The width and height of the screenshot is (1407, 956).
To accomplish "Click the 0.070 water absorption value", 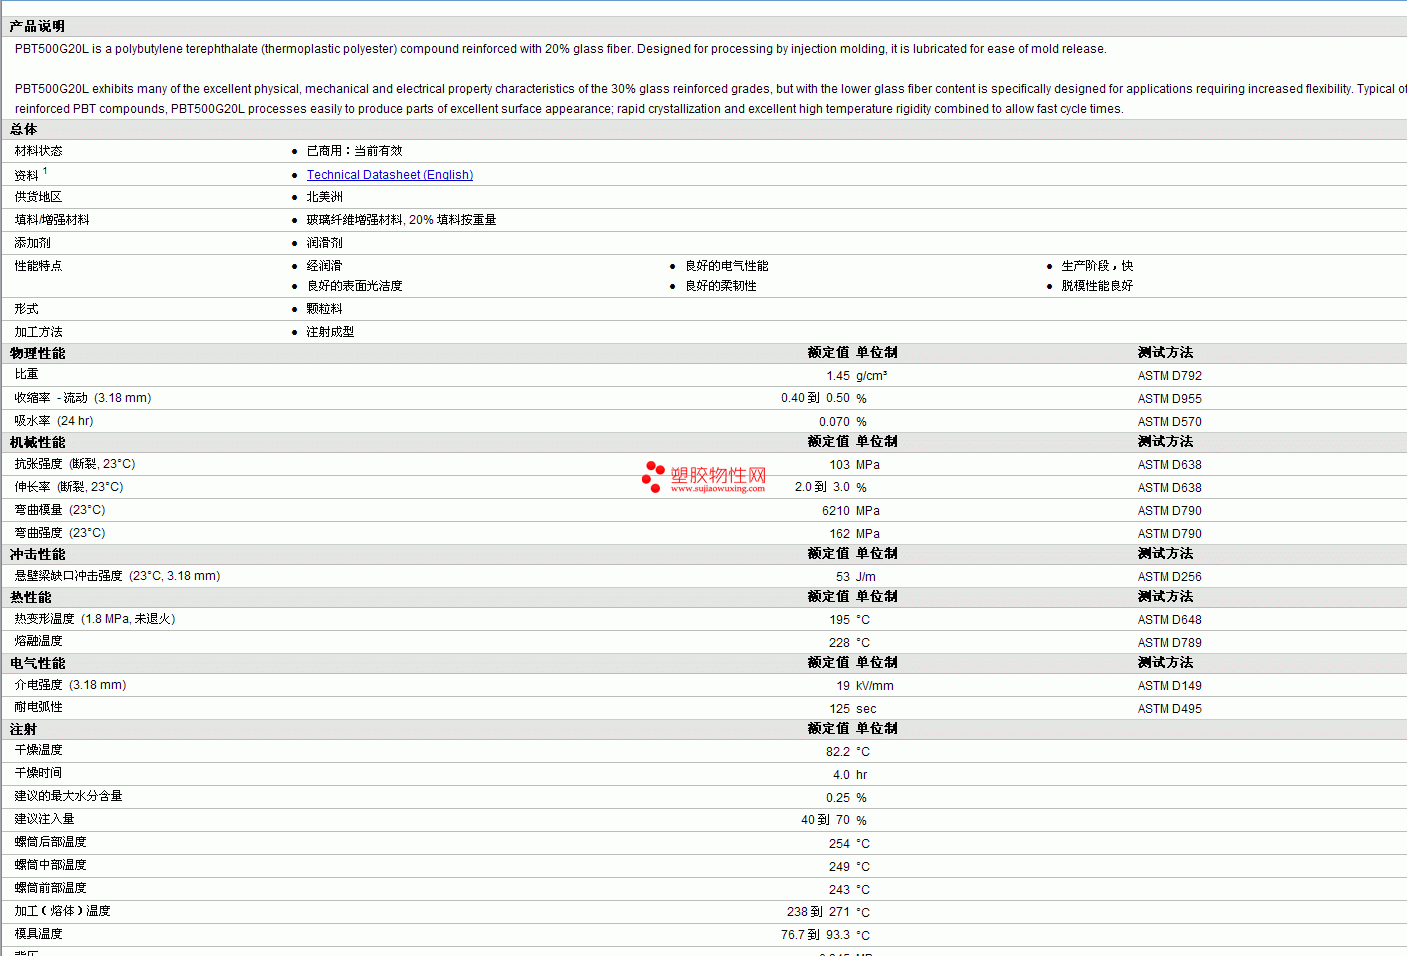I will 834,422.
